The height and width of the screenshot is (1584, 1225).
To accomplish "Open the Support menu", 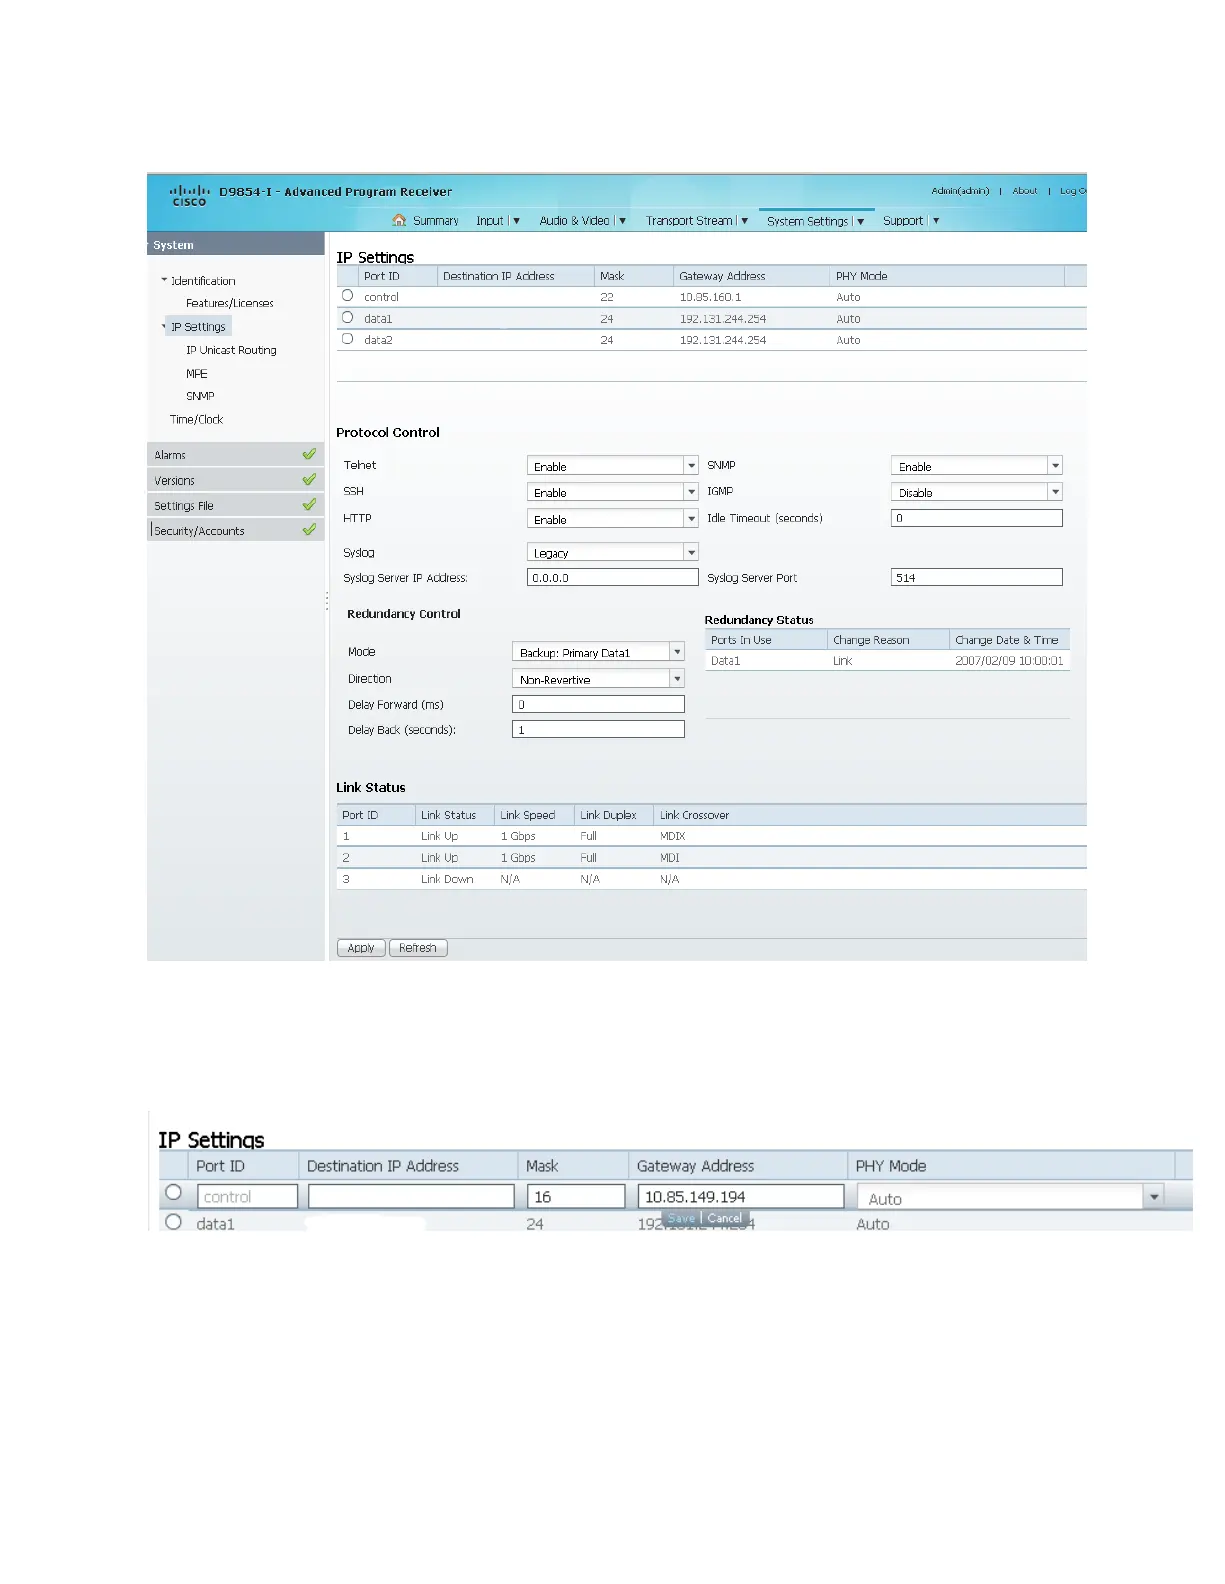I will [911, 221].
